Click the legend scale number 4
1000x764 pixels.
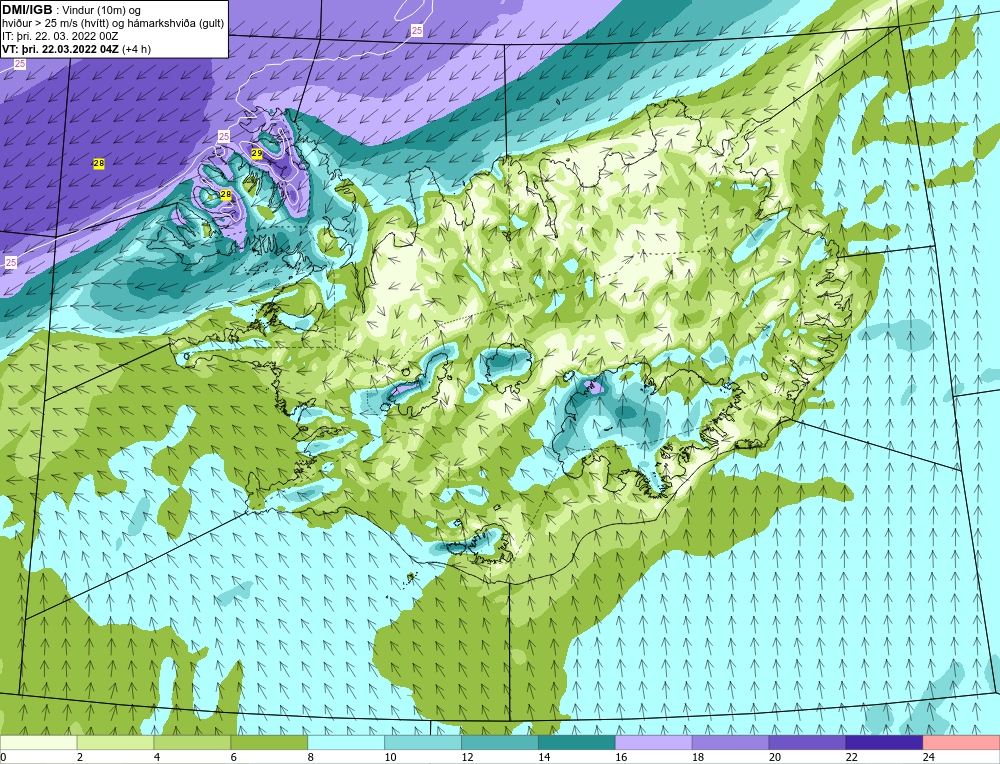click(x=157, y=757)
